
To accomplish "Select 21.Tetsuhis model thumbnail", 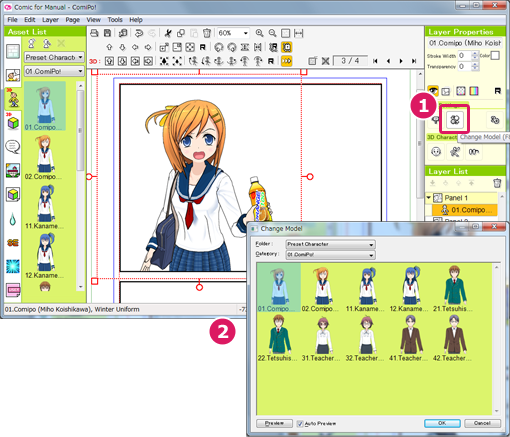I will coord(454,289).
